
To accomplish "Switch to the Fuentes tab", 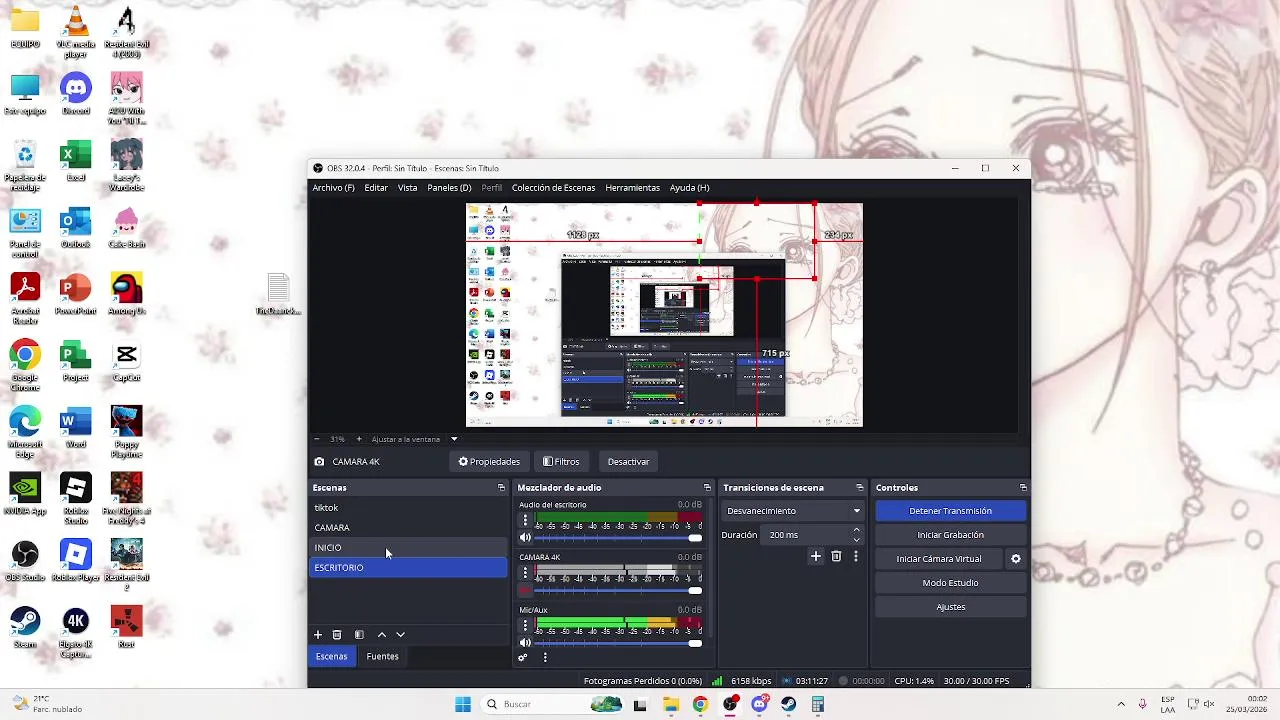I will pyautogui.click(x=382, y=657).
